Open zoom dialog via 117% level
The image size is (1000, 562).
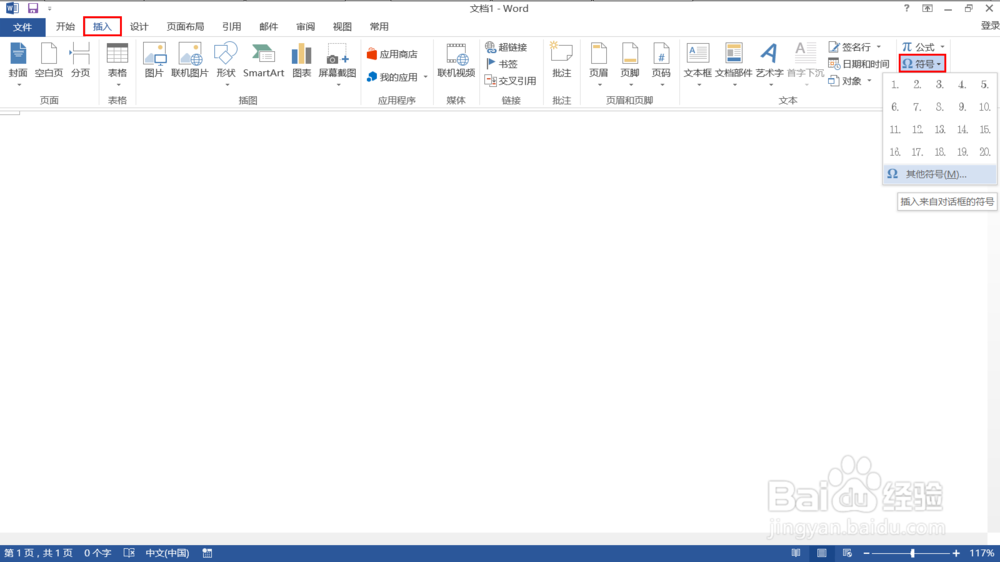[982, 553]
